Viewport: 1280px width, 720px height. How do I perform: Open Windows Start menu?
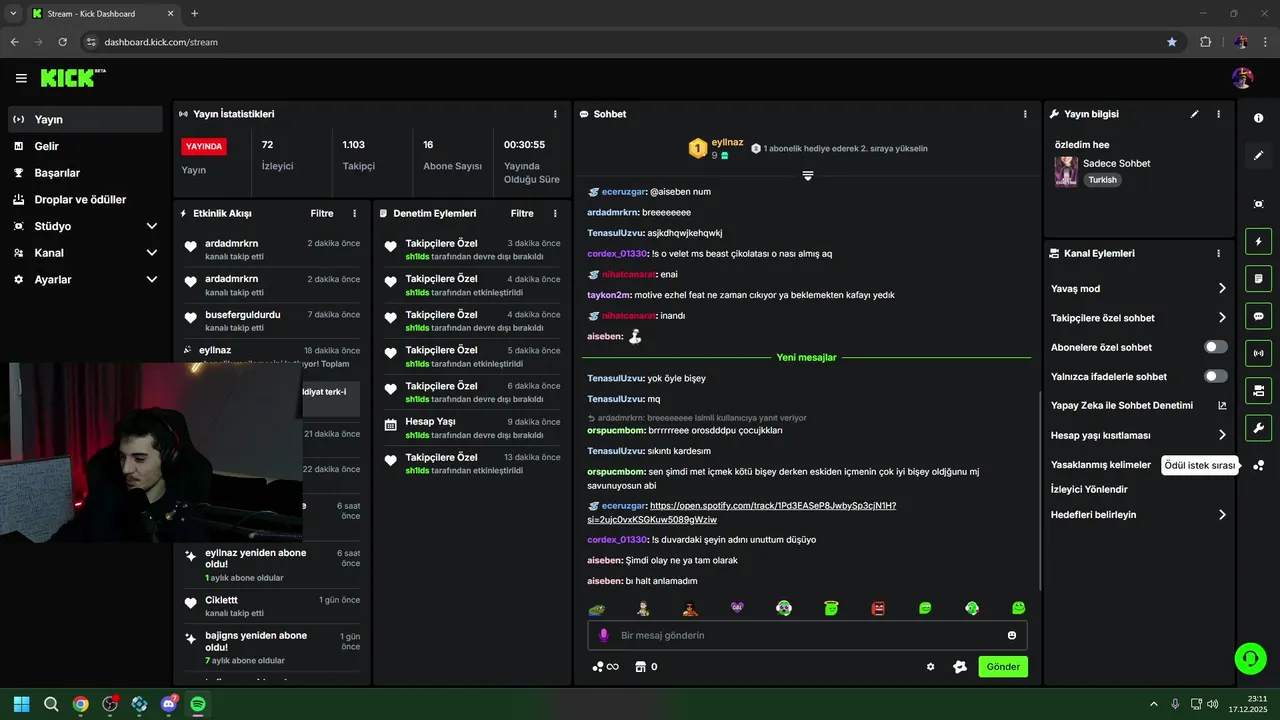coord(22,704)
